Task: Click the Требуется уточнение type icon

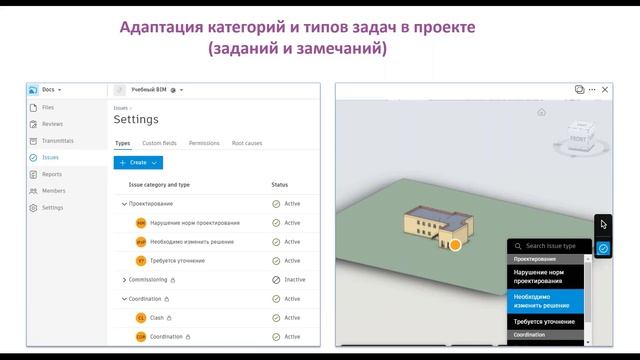Action: click(141, 261)
